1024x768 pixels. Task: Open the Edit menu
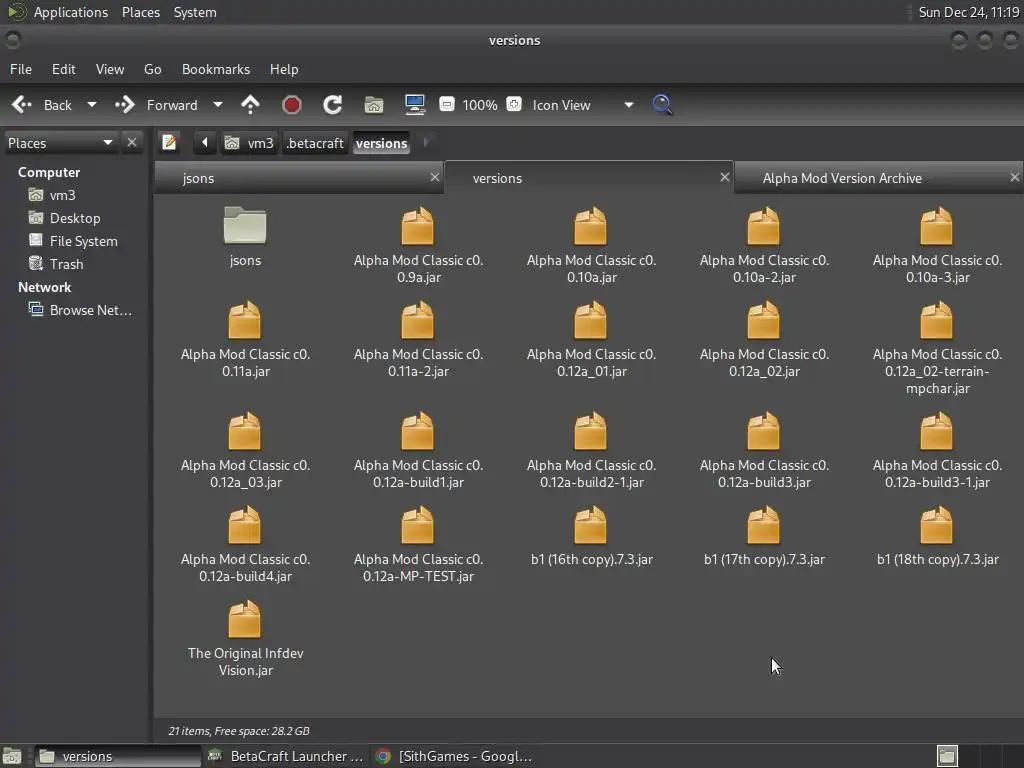[x=63, y=69]
